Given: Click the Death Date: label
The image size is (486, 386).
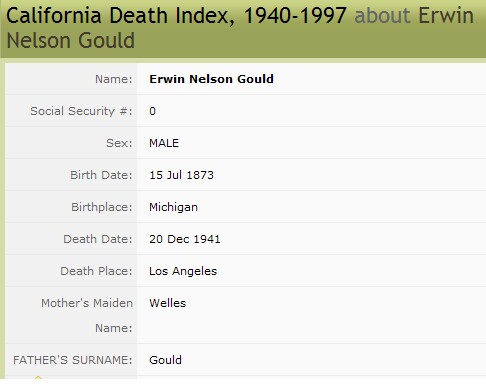Looking at the screenshot, I should click(x=98, y=239).
